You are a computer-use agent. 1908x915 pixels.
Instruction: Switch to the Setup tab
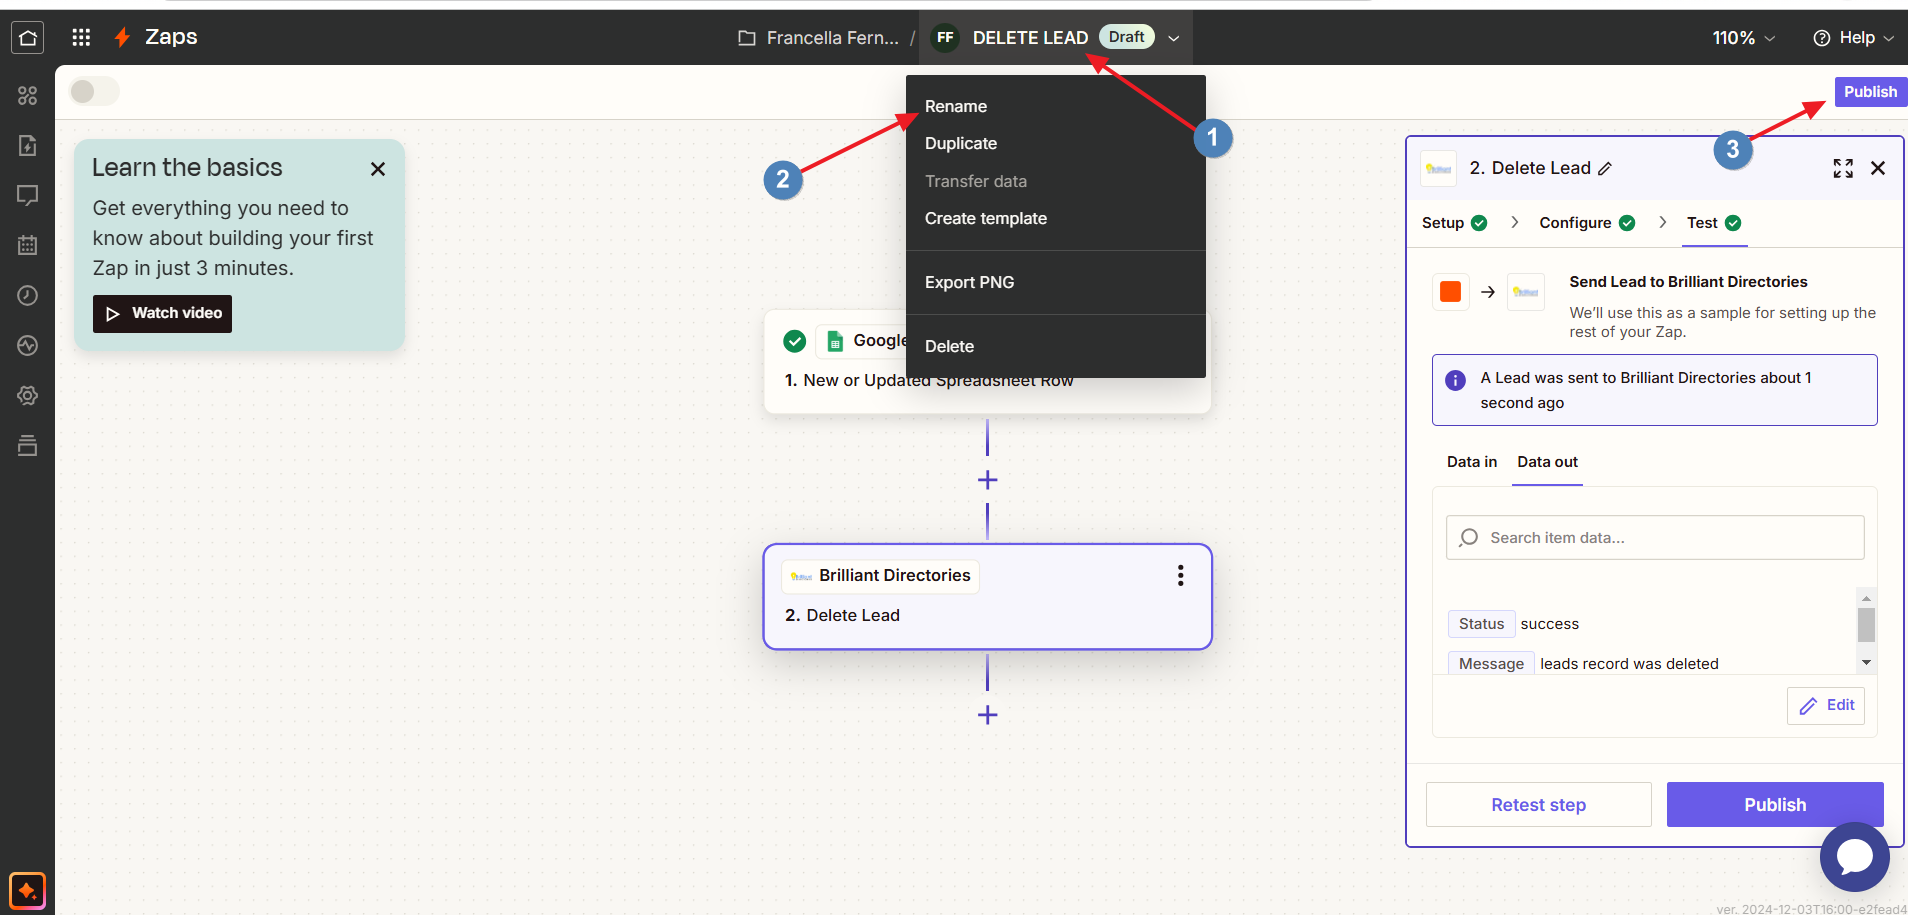1454,222
